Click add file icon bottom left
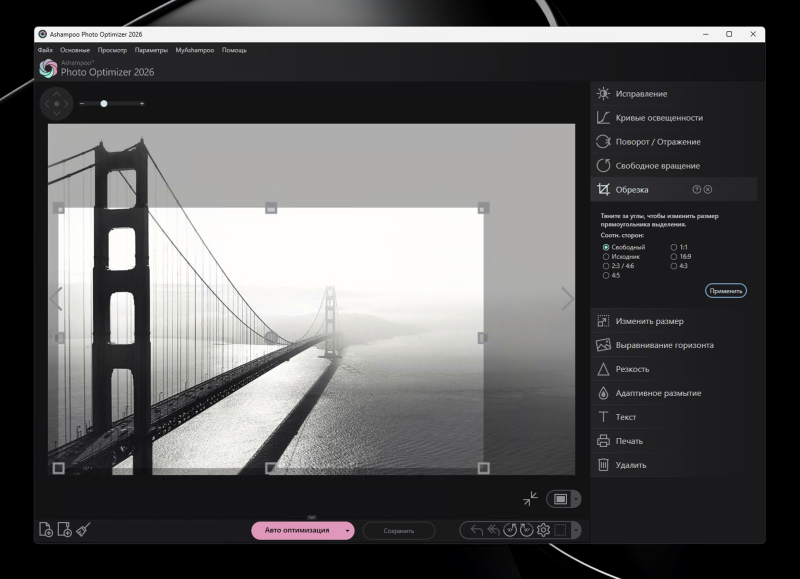 [46, 530]
